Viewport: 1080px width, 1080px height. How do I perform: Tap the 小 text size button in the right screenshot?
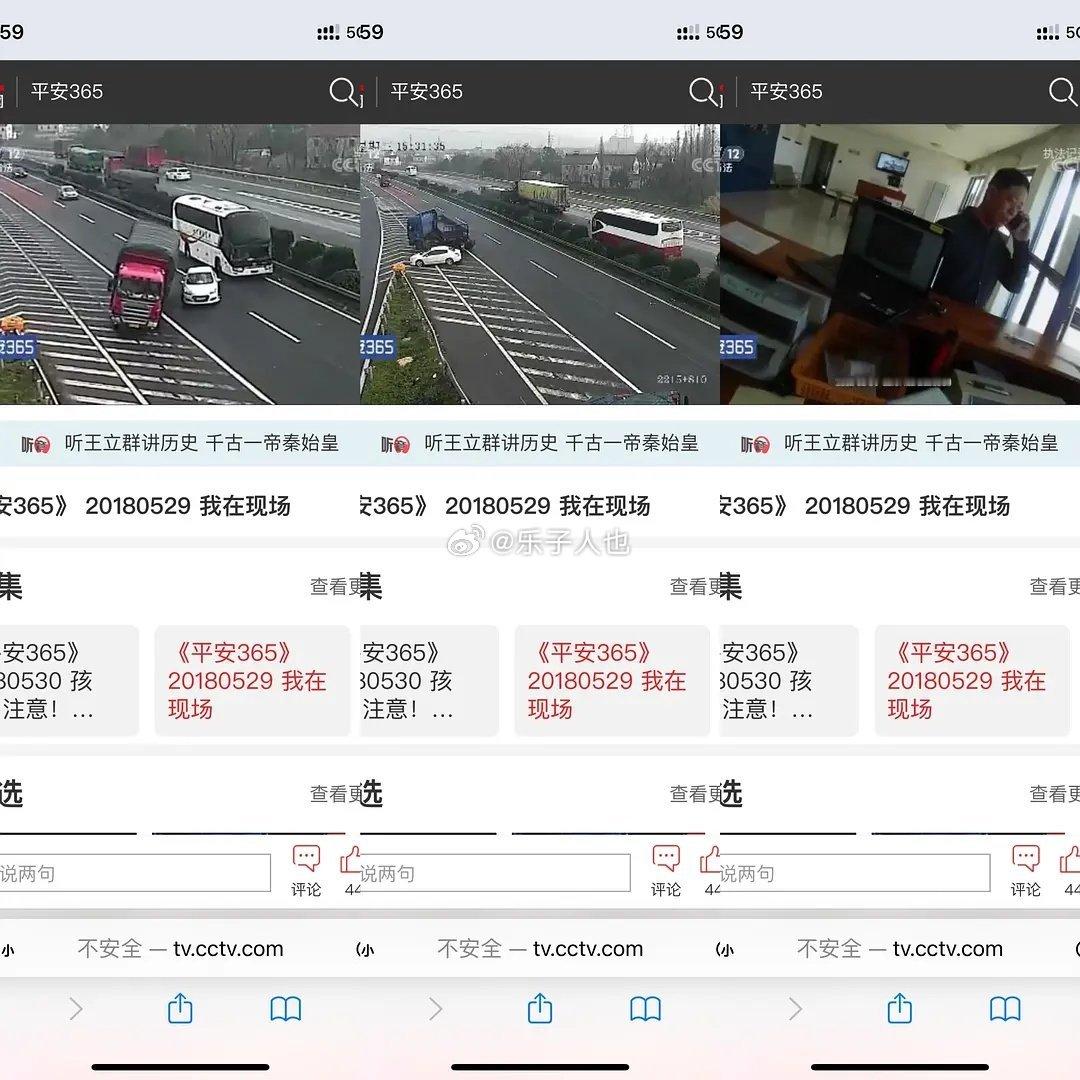coord(725,950)
